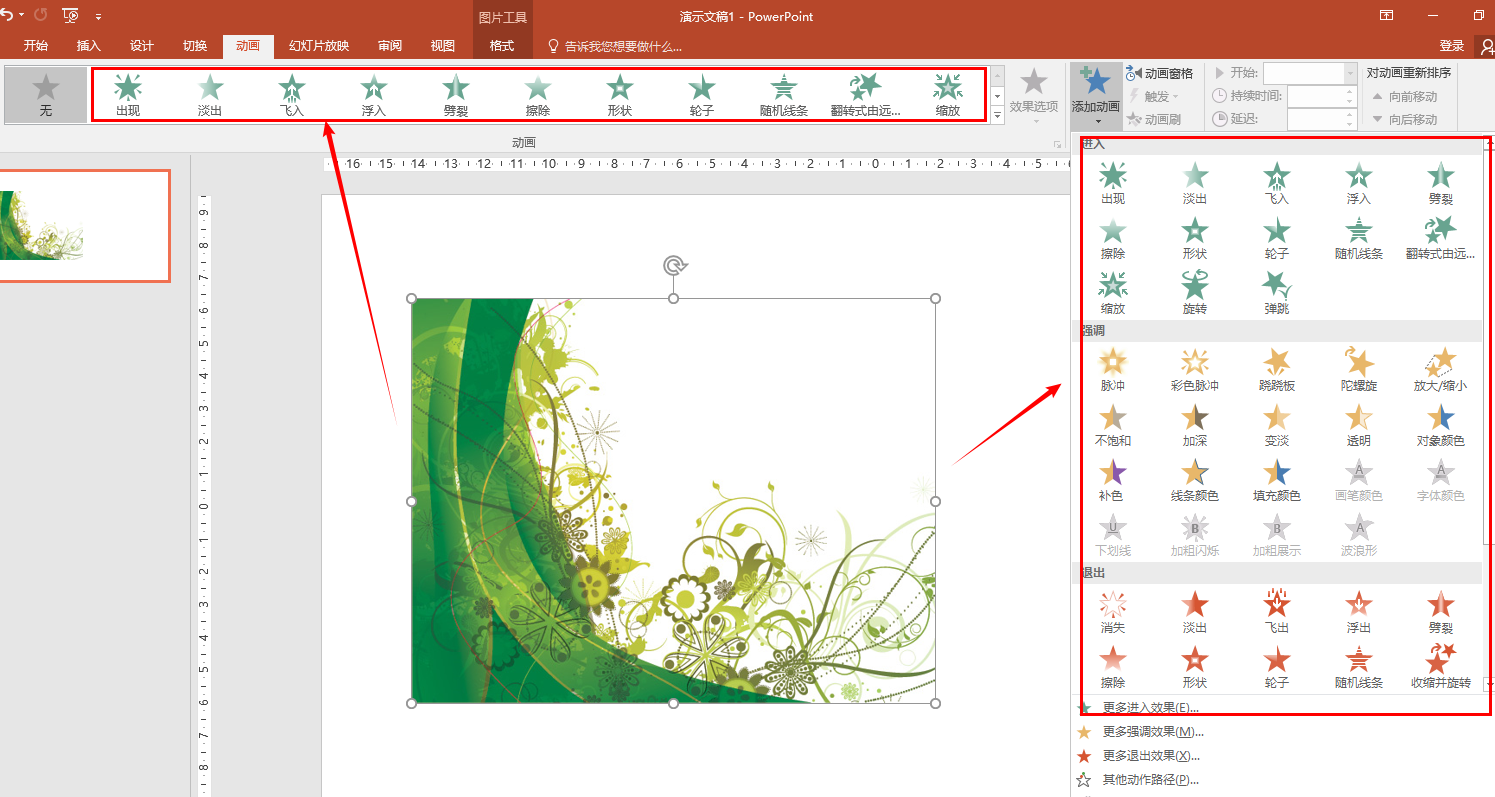Screen dimensions: 1495x797
Task: Pick 弹跳 entrance effect in the dropdown panel
Action: pos(1277,292)
